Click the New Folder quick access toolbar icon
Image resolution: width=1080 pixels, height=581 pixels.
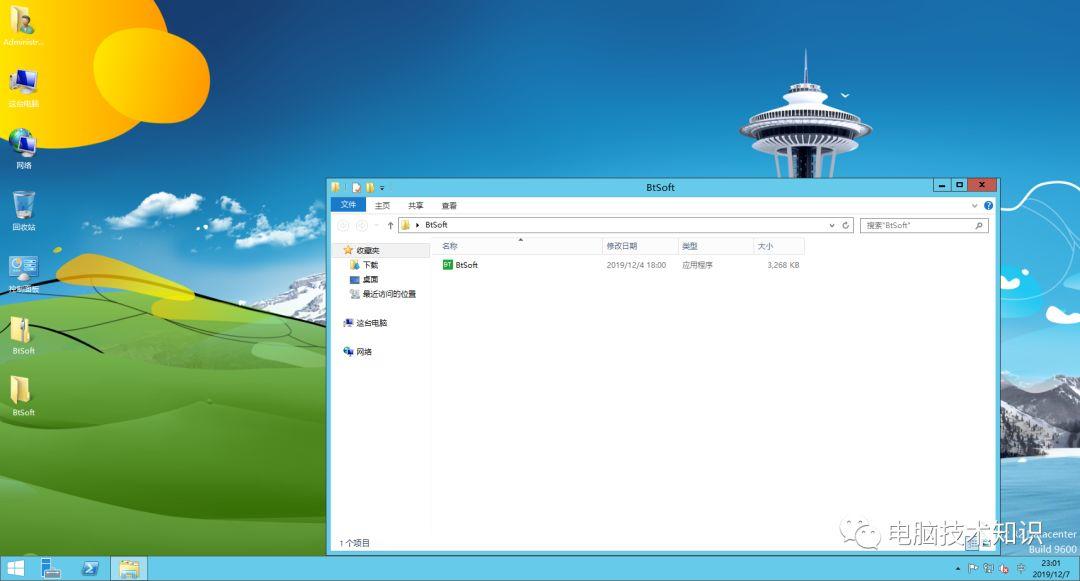tap(370, 187)
